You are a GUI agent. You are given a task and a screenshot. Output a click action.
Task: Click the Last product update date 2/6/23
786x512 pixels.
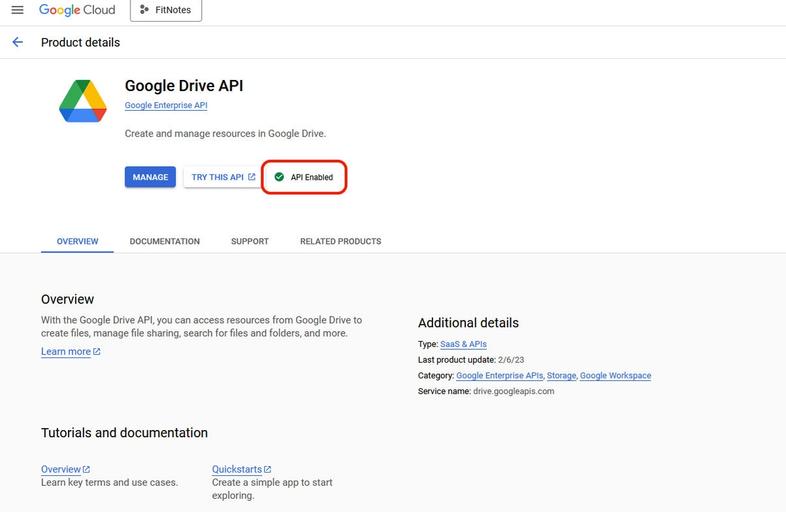[511, 360]
